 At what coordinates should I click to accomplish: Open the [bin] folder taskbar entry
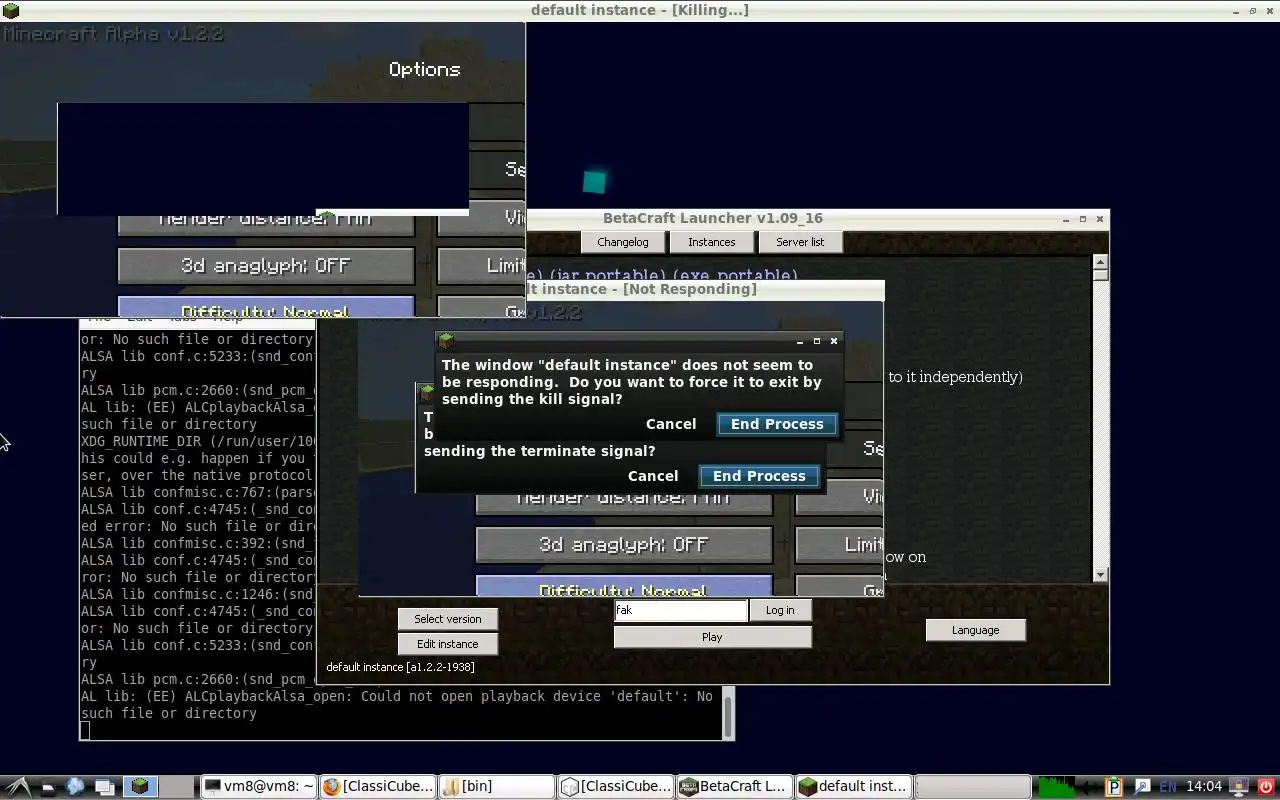pos(497,786)
